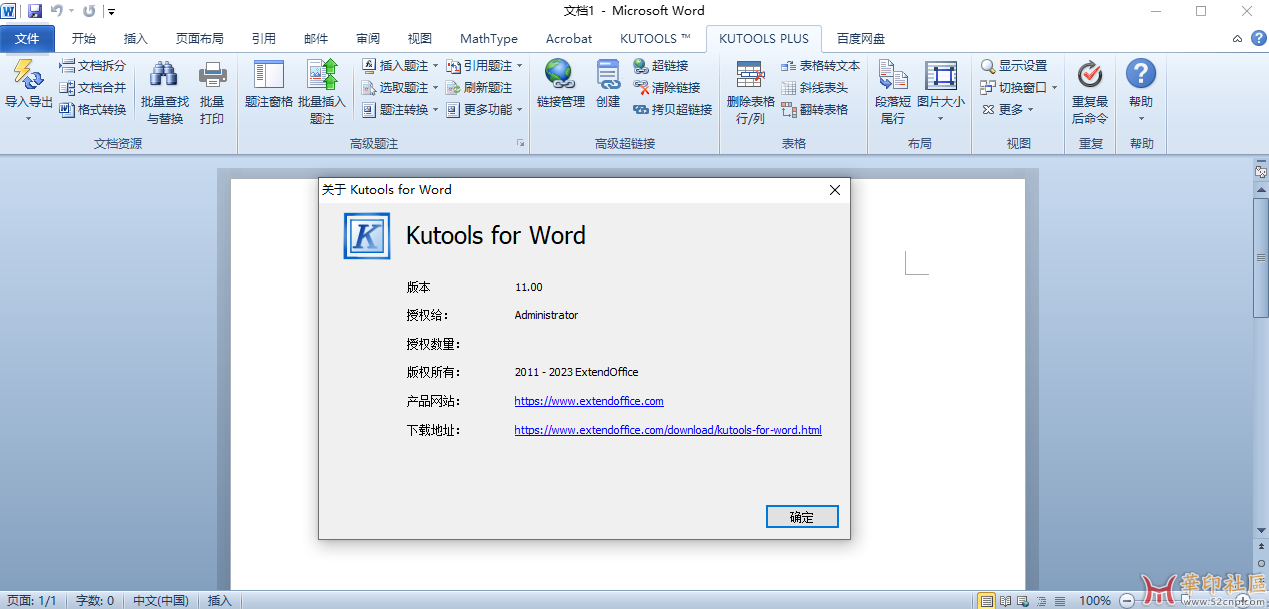Image resolution: width=1269 pixels, height=609 pixels.
Task: Save the document from quick access toolbar
Action: pyautogui.click(x=35, y=11)
